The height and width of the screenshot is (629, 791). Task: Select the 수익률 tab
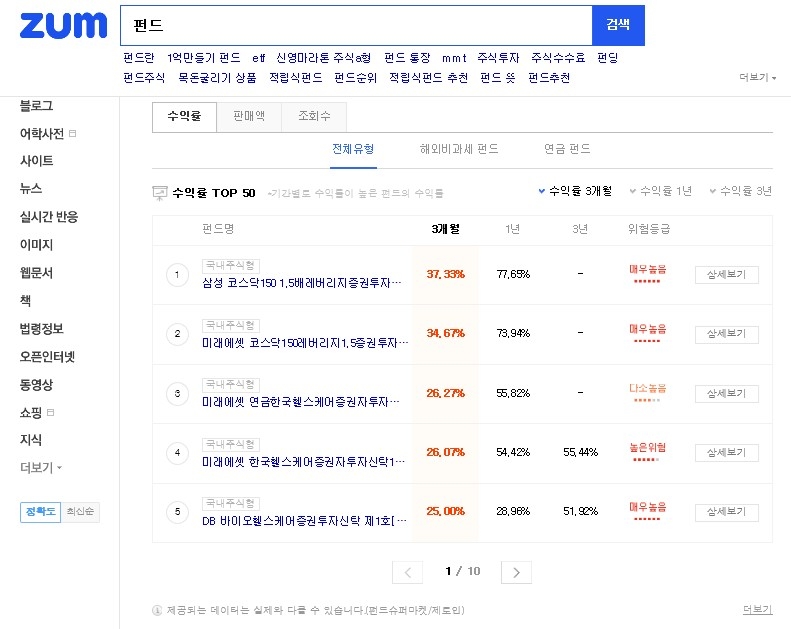coord(184,117)
